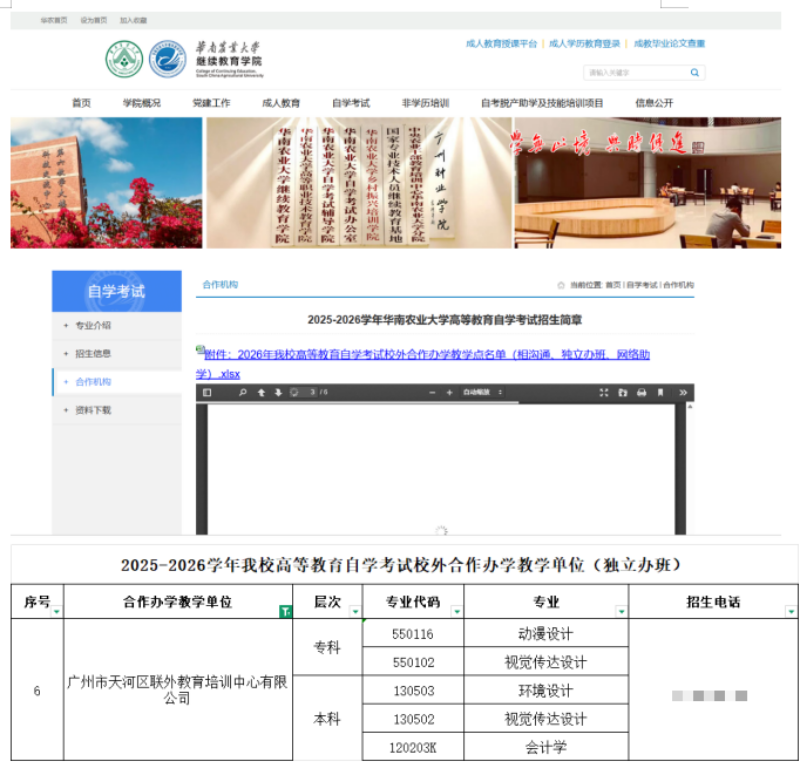Image resolution: width=800 pixels, height=775 pixels.
Task: Click the 自学考试 breadcrumb link
Action: pos(642,285)
